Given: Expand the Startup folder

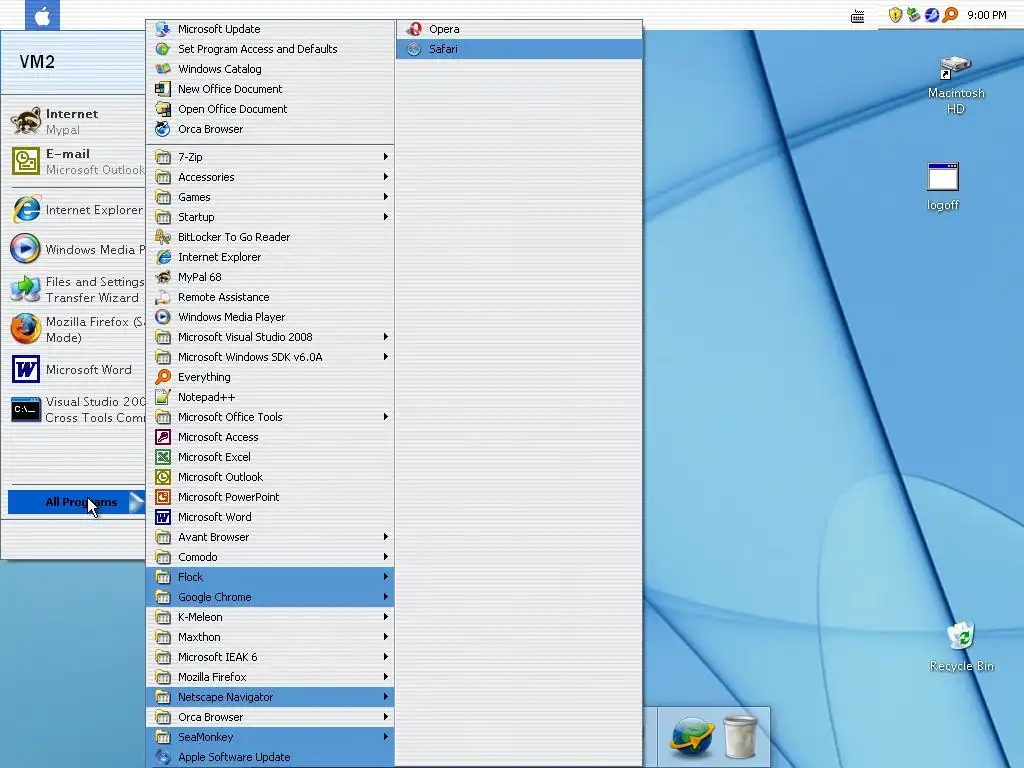Looking at the screenshot, I should coord(270,217).
